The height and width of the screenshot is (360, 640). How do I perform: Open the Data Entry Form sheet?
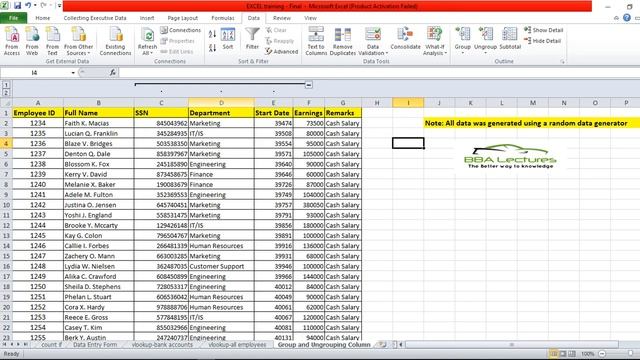pos(95,344)
